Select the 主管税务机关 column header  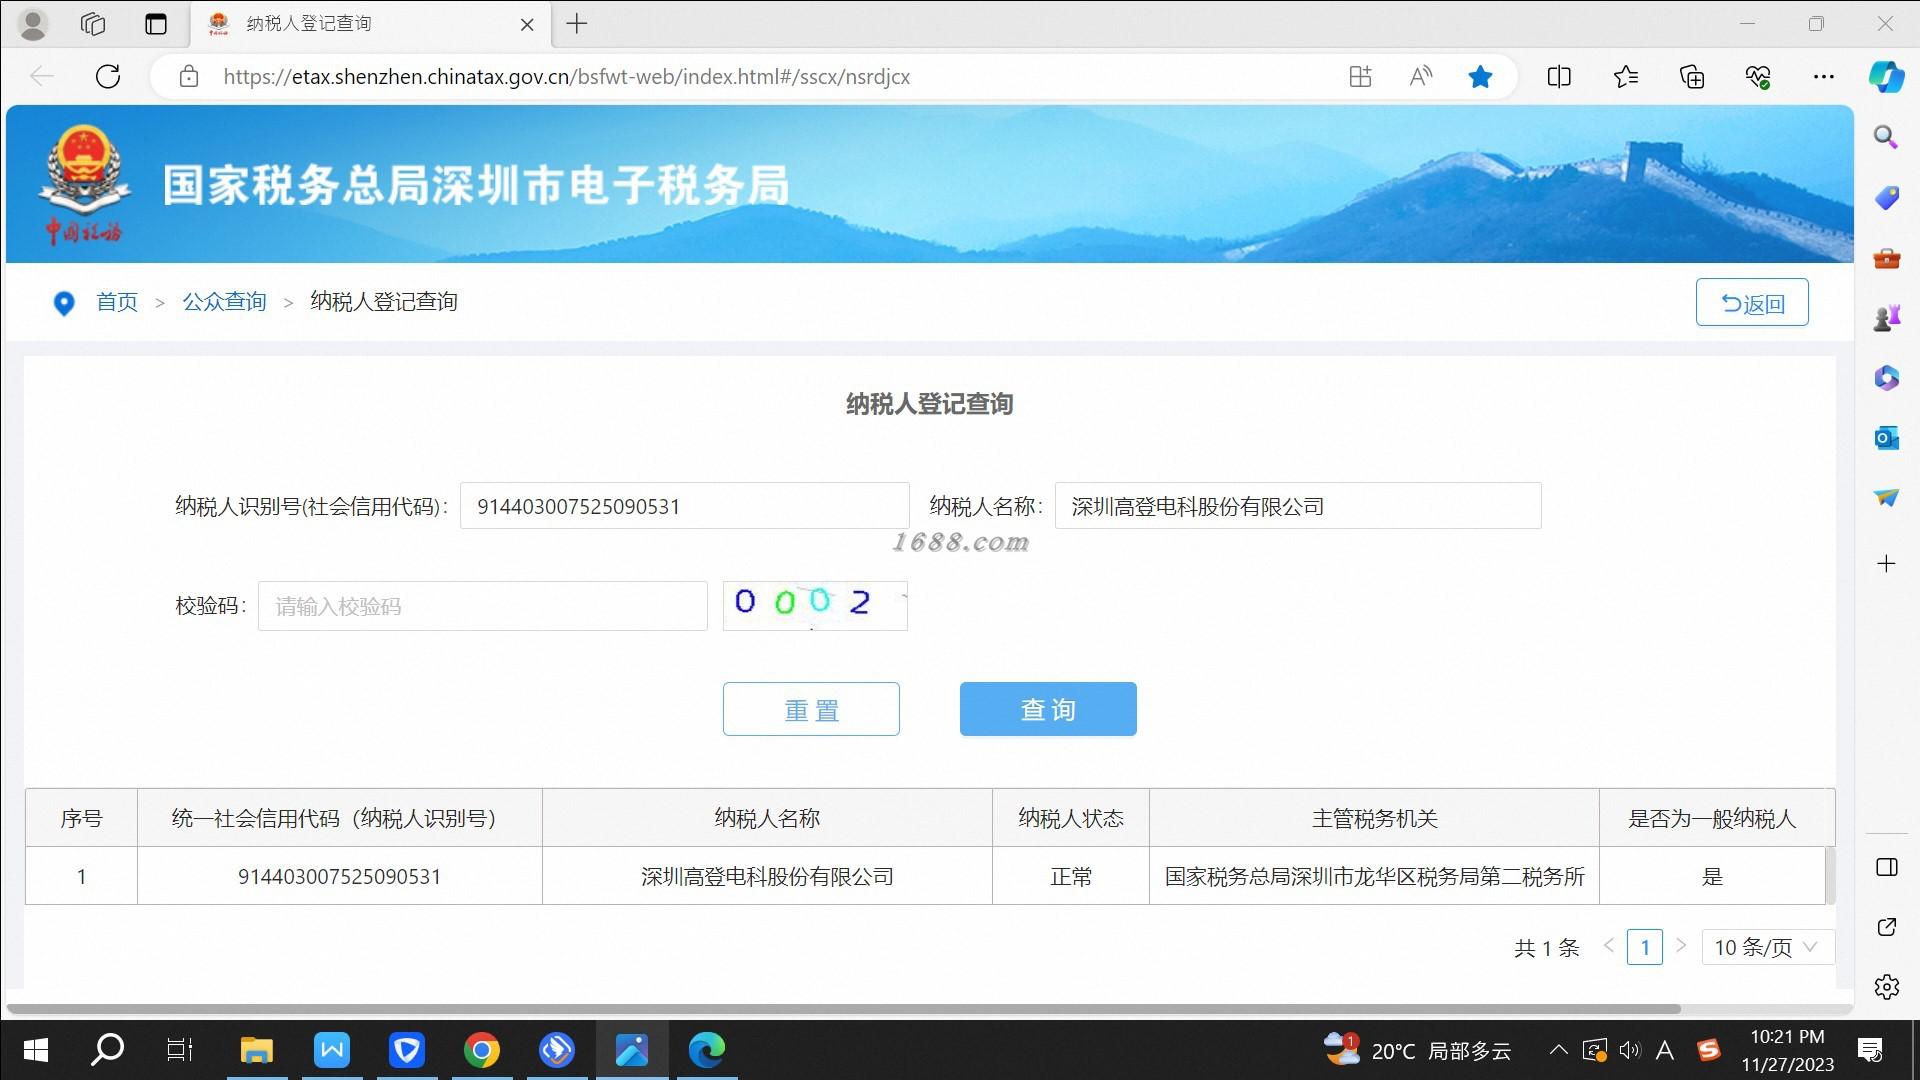point(1374,818)
